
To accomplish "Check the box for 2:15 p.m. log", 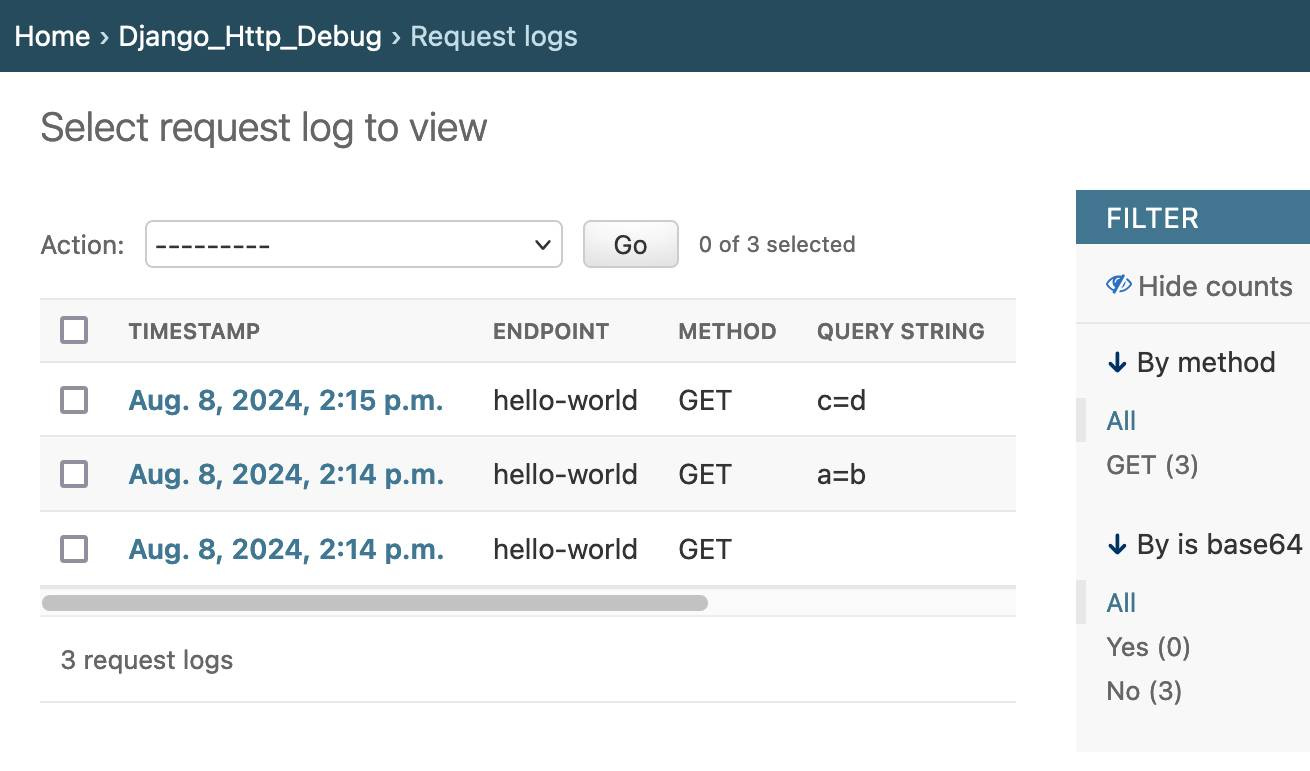I will 74,400.
